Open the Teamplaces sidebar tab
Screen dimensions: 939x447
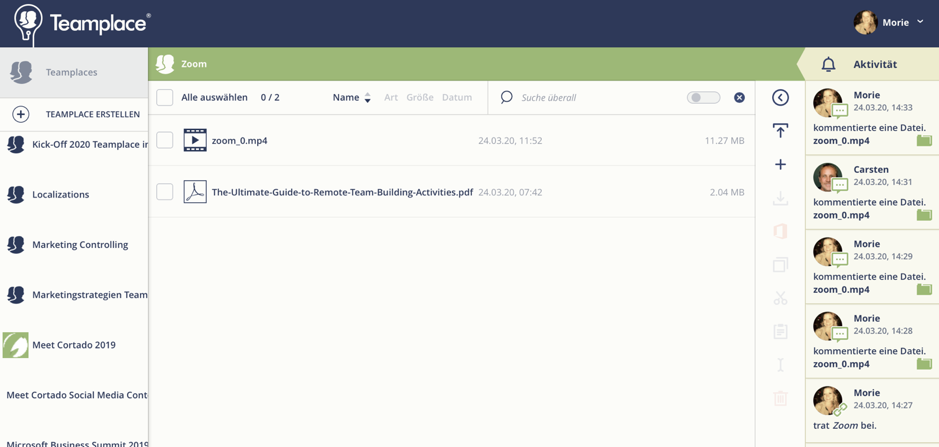click(74, 73)
